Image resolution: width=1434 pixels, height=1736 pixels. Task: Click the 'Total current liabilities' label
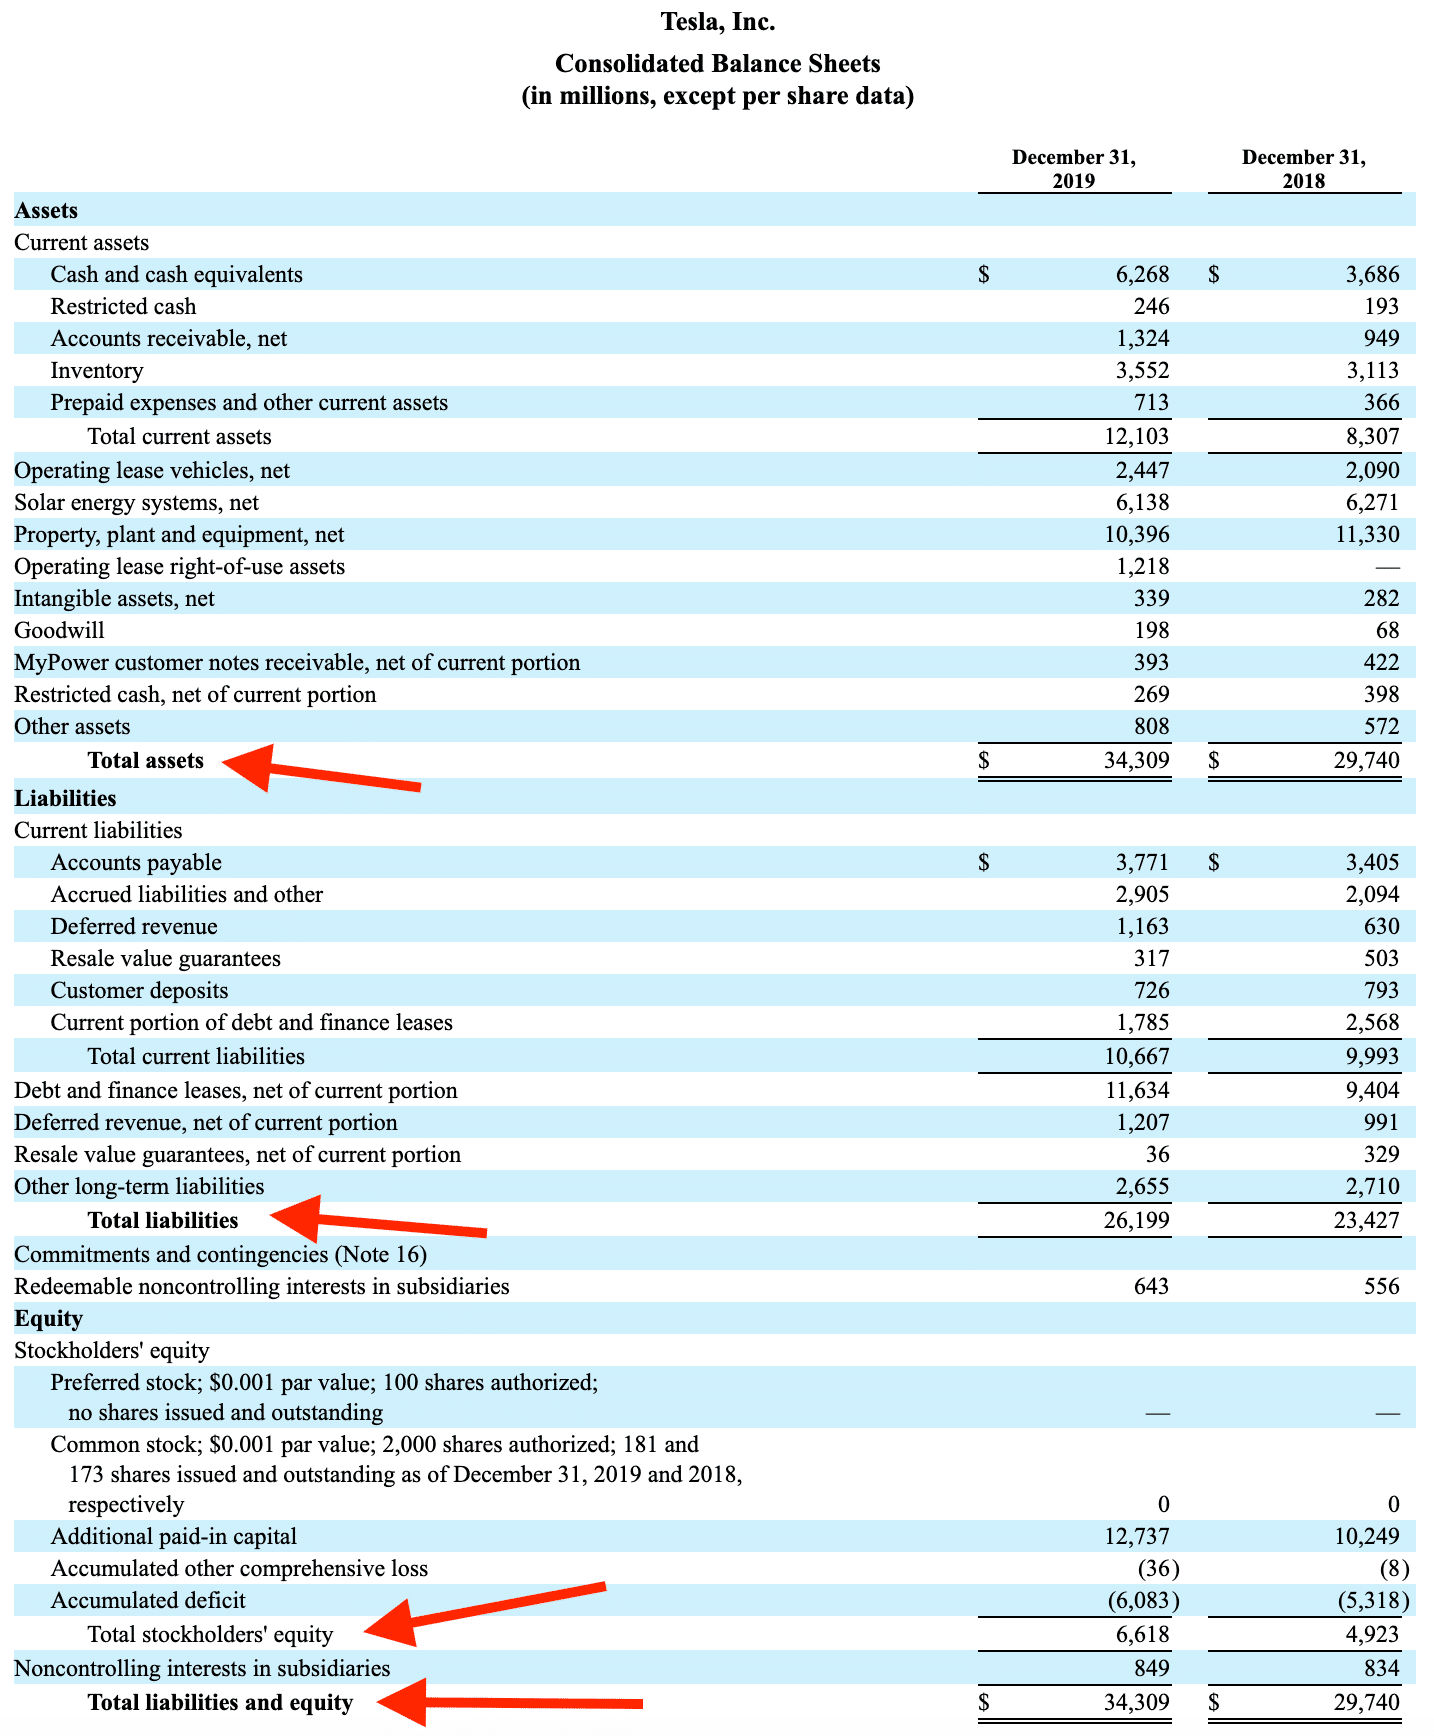pyautogui.click(x=196, y=1056)
